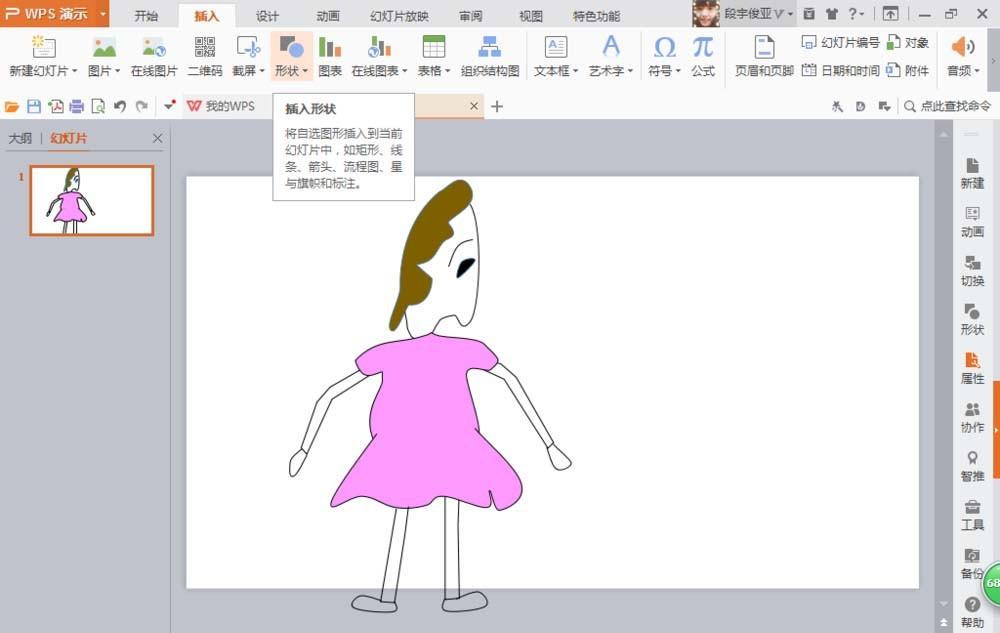Output the file as PDF
This screenshot has width=1000, height=633.
pyautogui.click(x=56, y=105)
